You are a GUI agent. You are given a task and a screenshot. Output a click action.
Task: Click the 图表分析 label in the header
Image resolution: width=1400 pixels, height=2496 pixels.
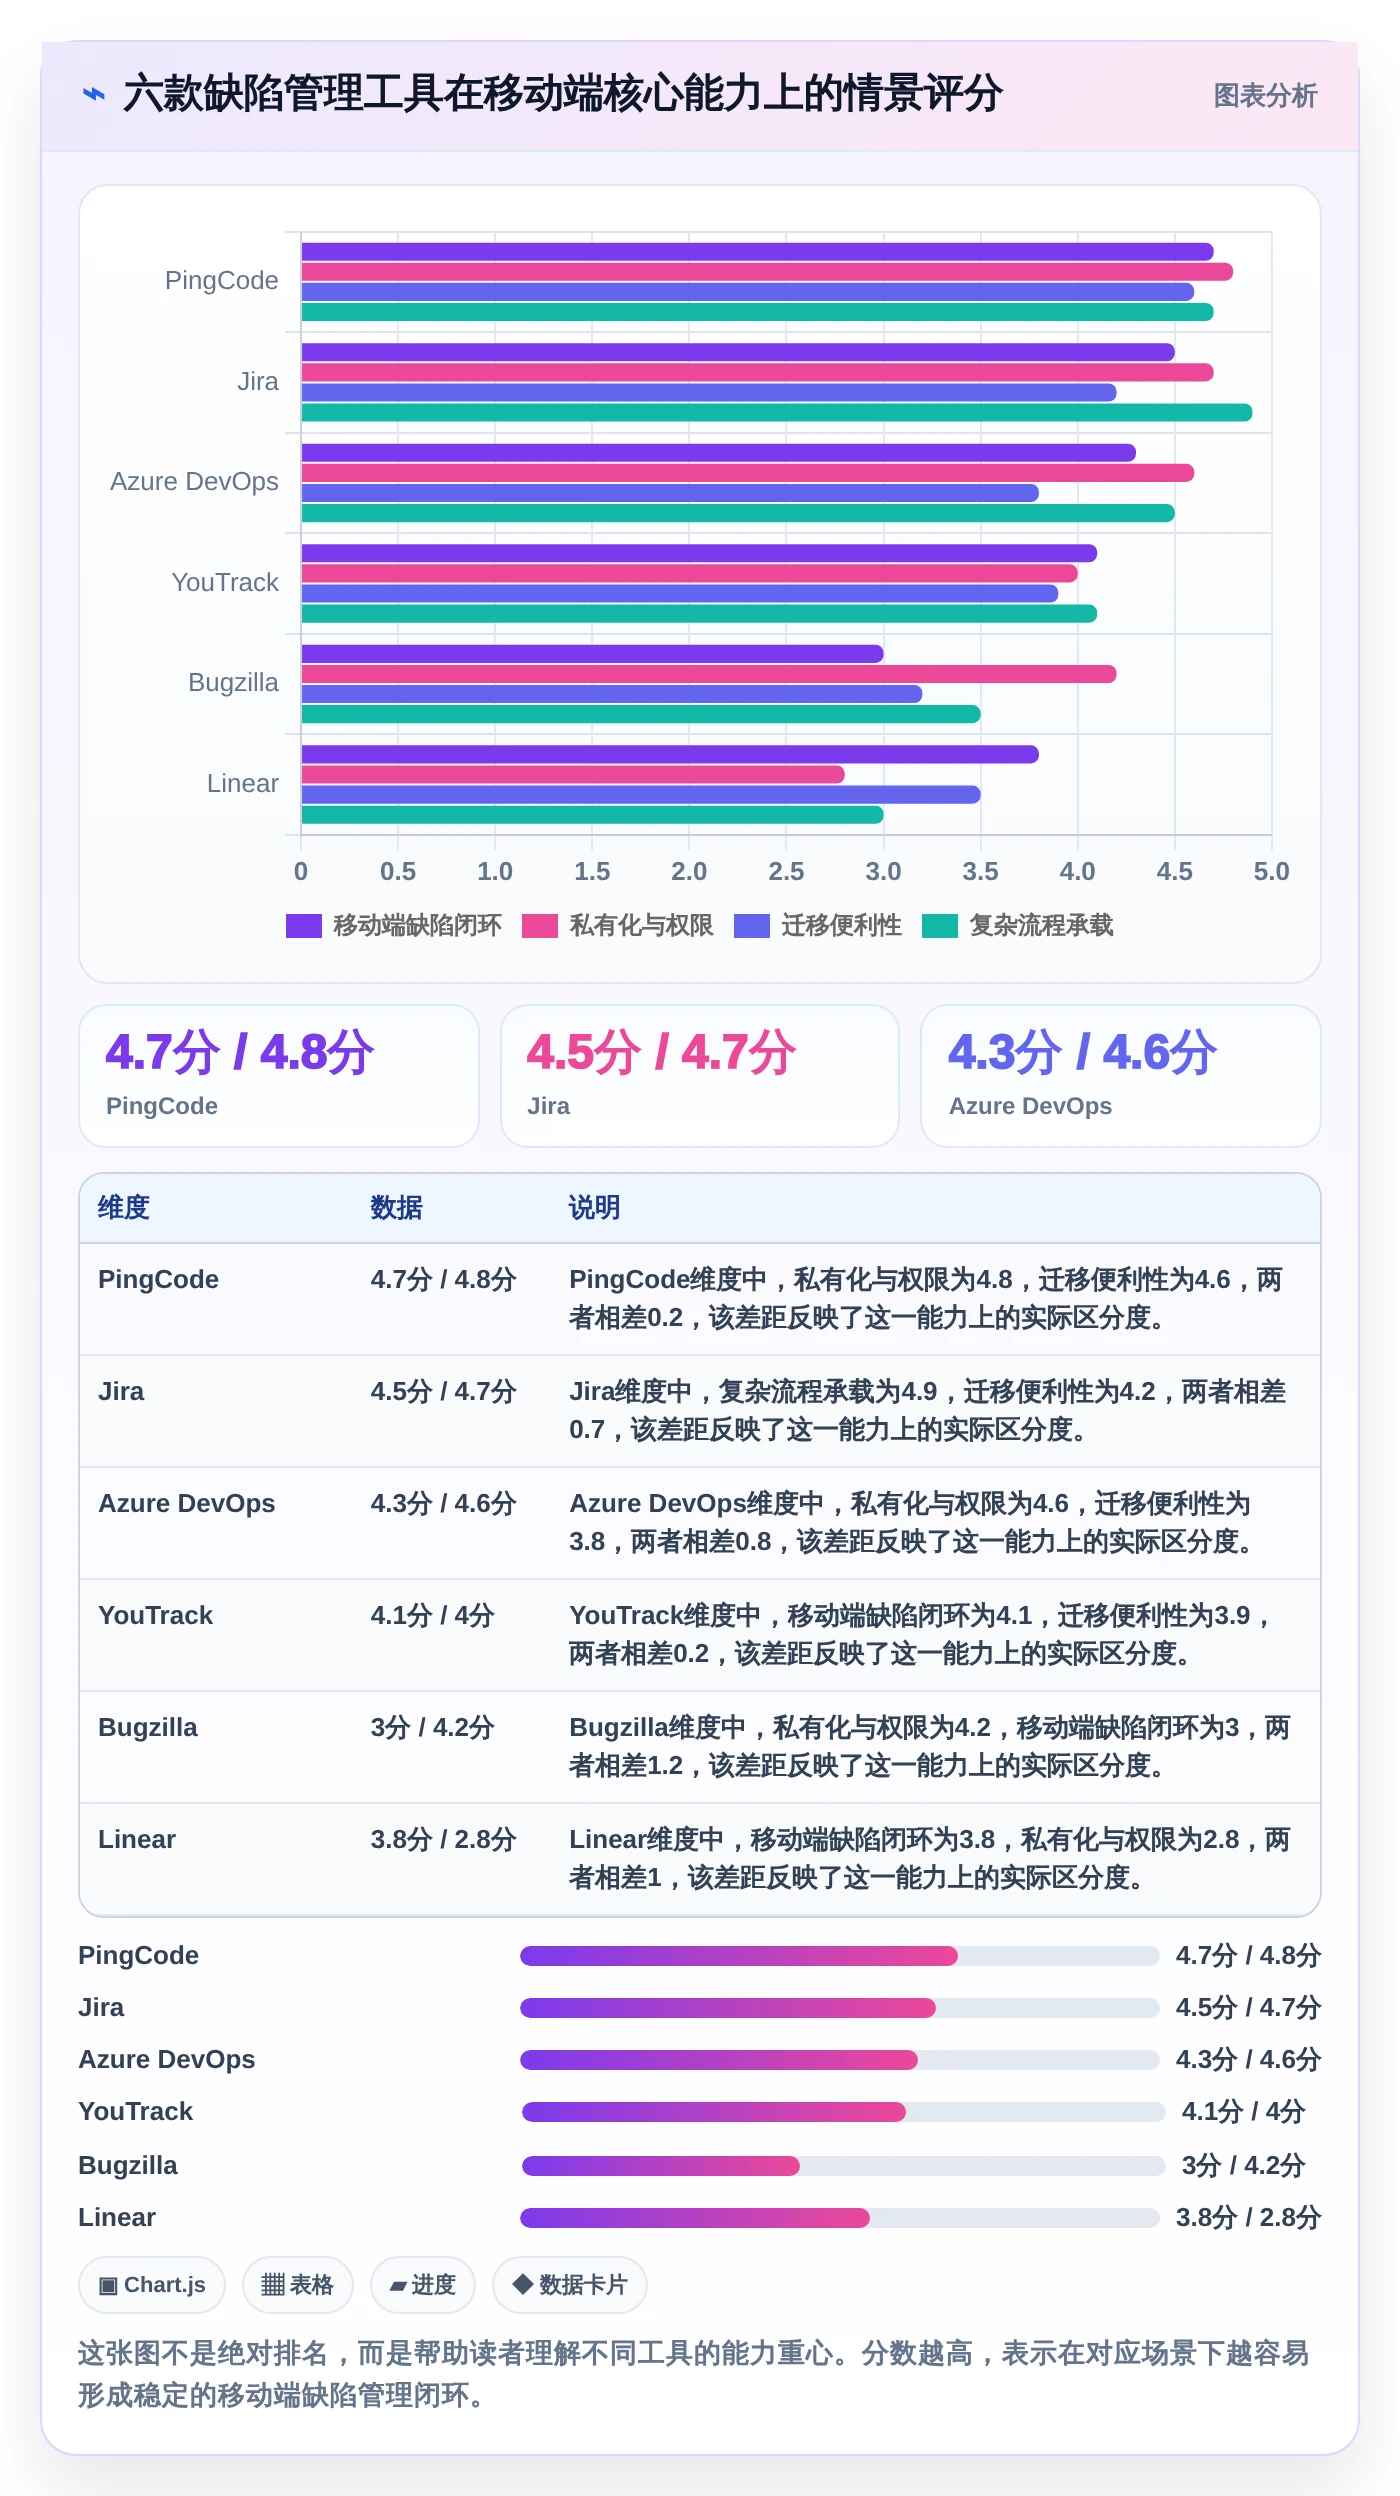coord(1265,96)
